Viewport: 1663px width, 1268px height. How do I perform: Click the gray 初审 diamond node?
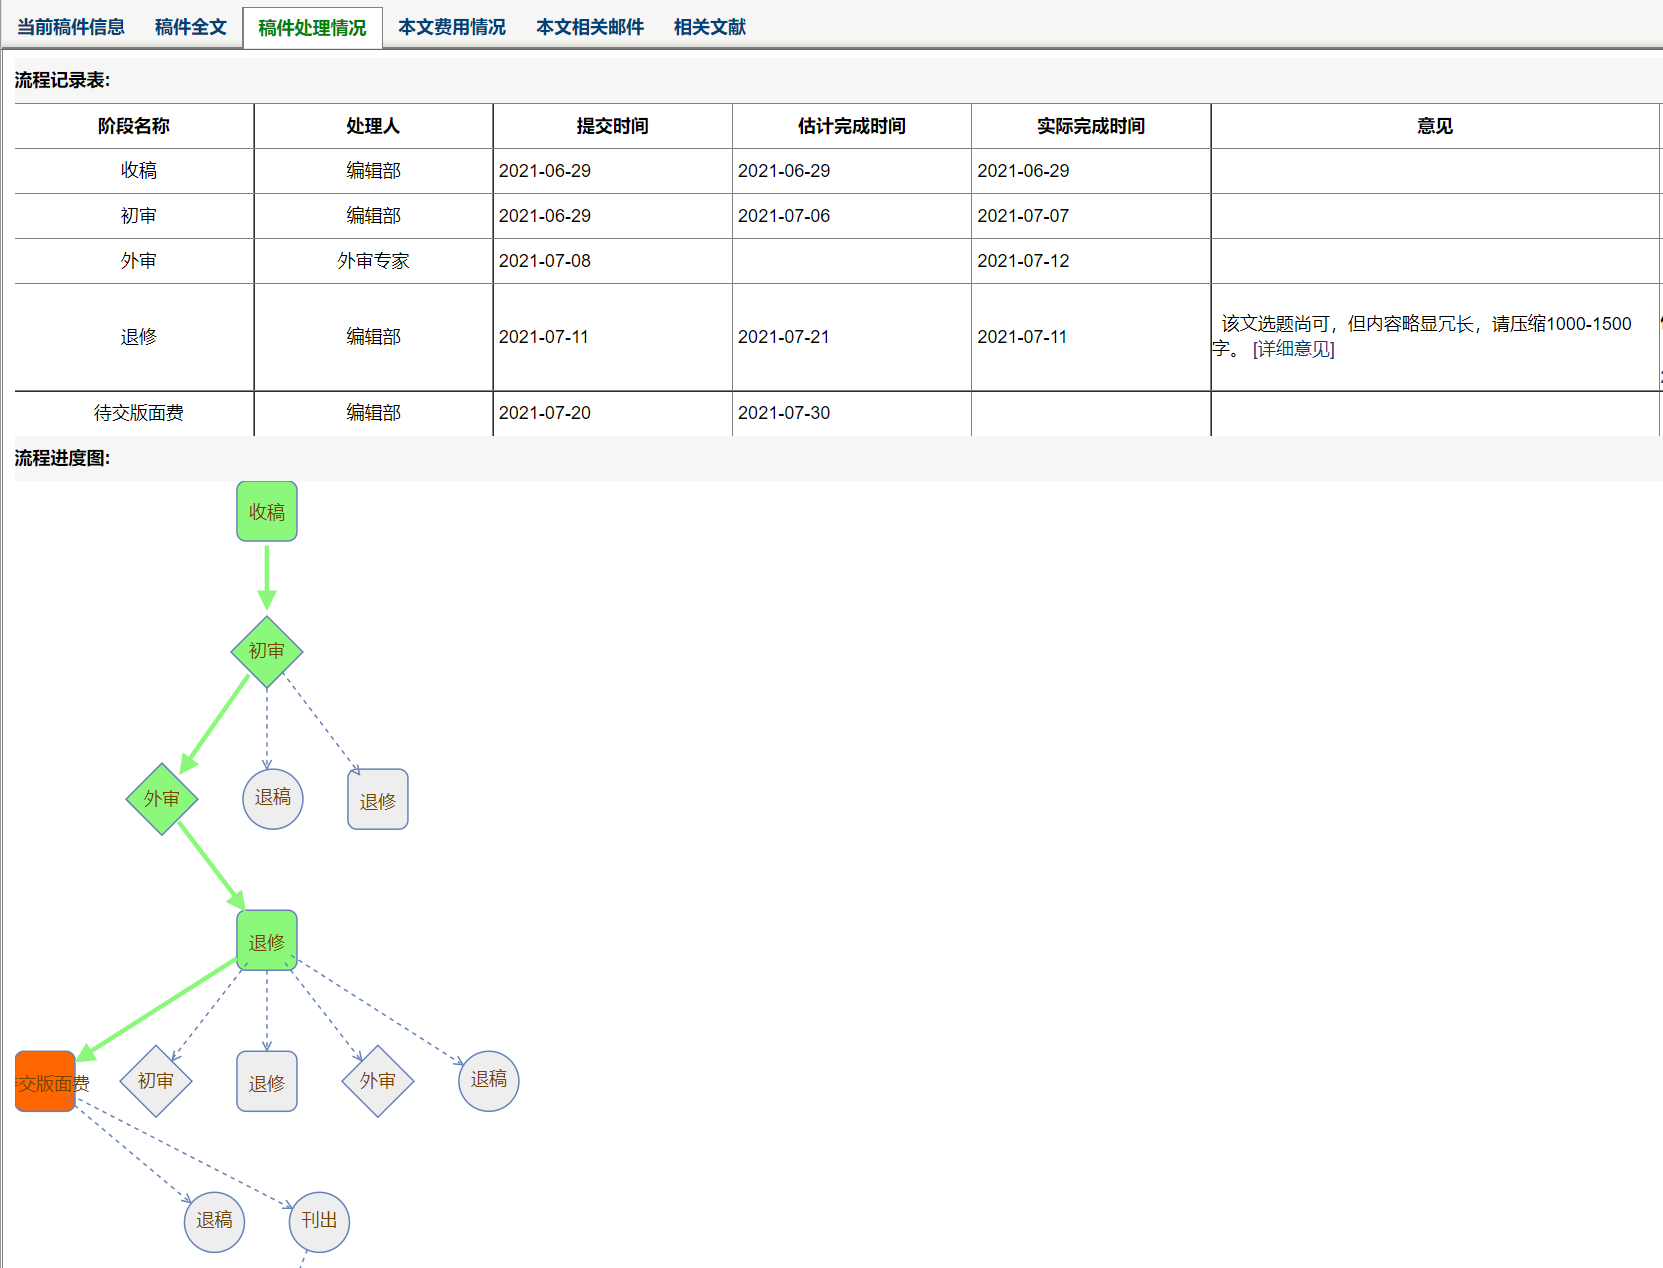(x=156, y=1081)
